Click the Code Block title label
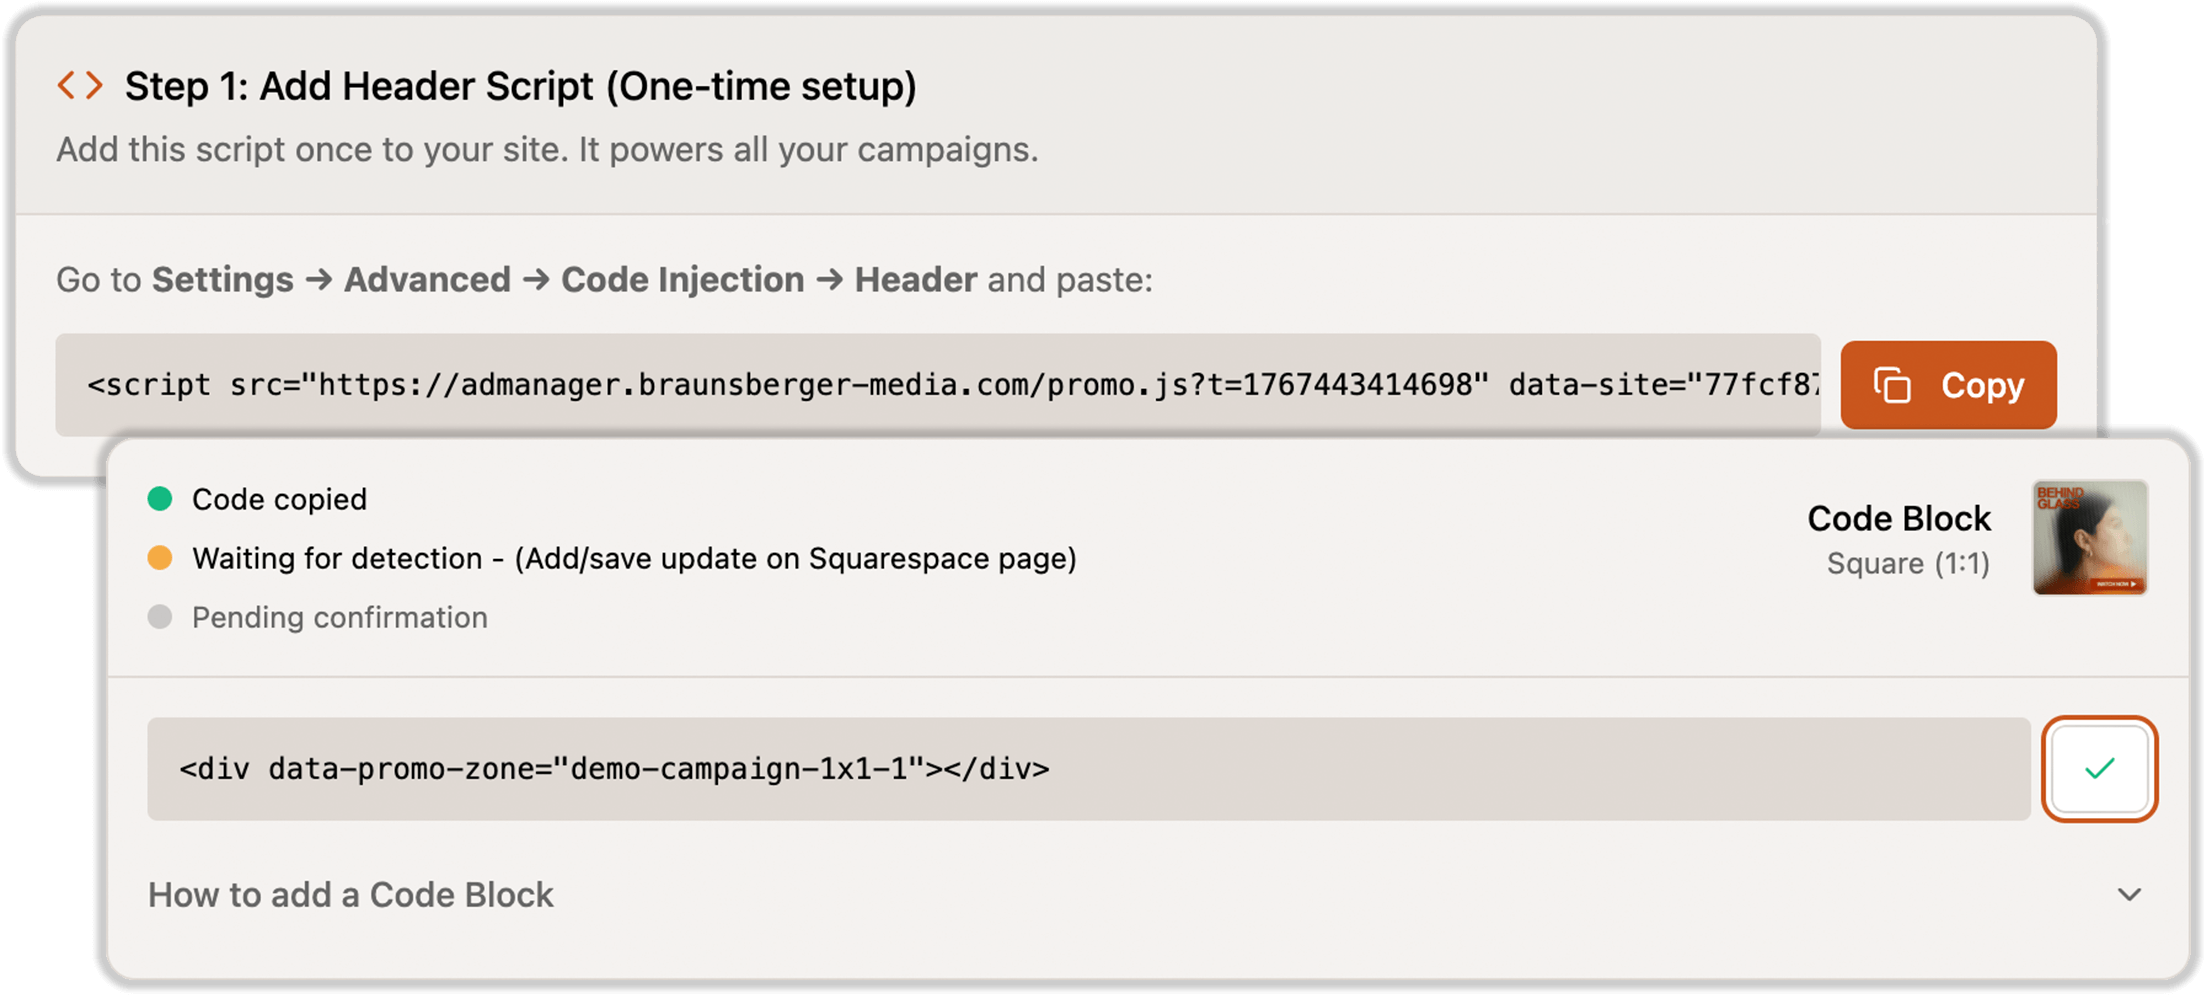Screen dimensions: 2206x995 coord(1898,519)
